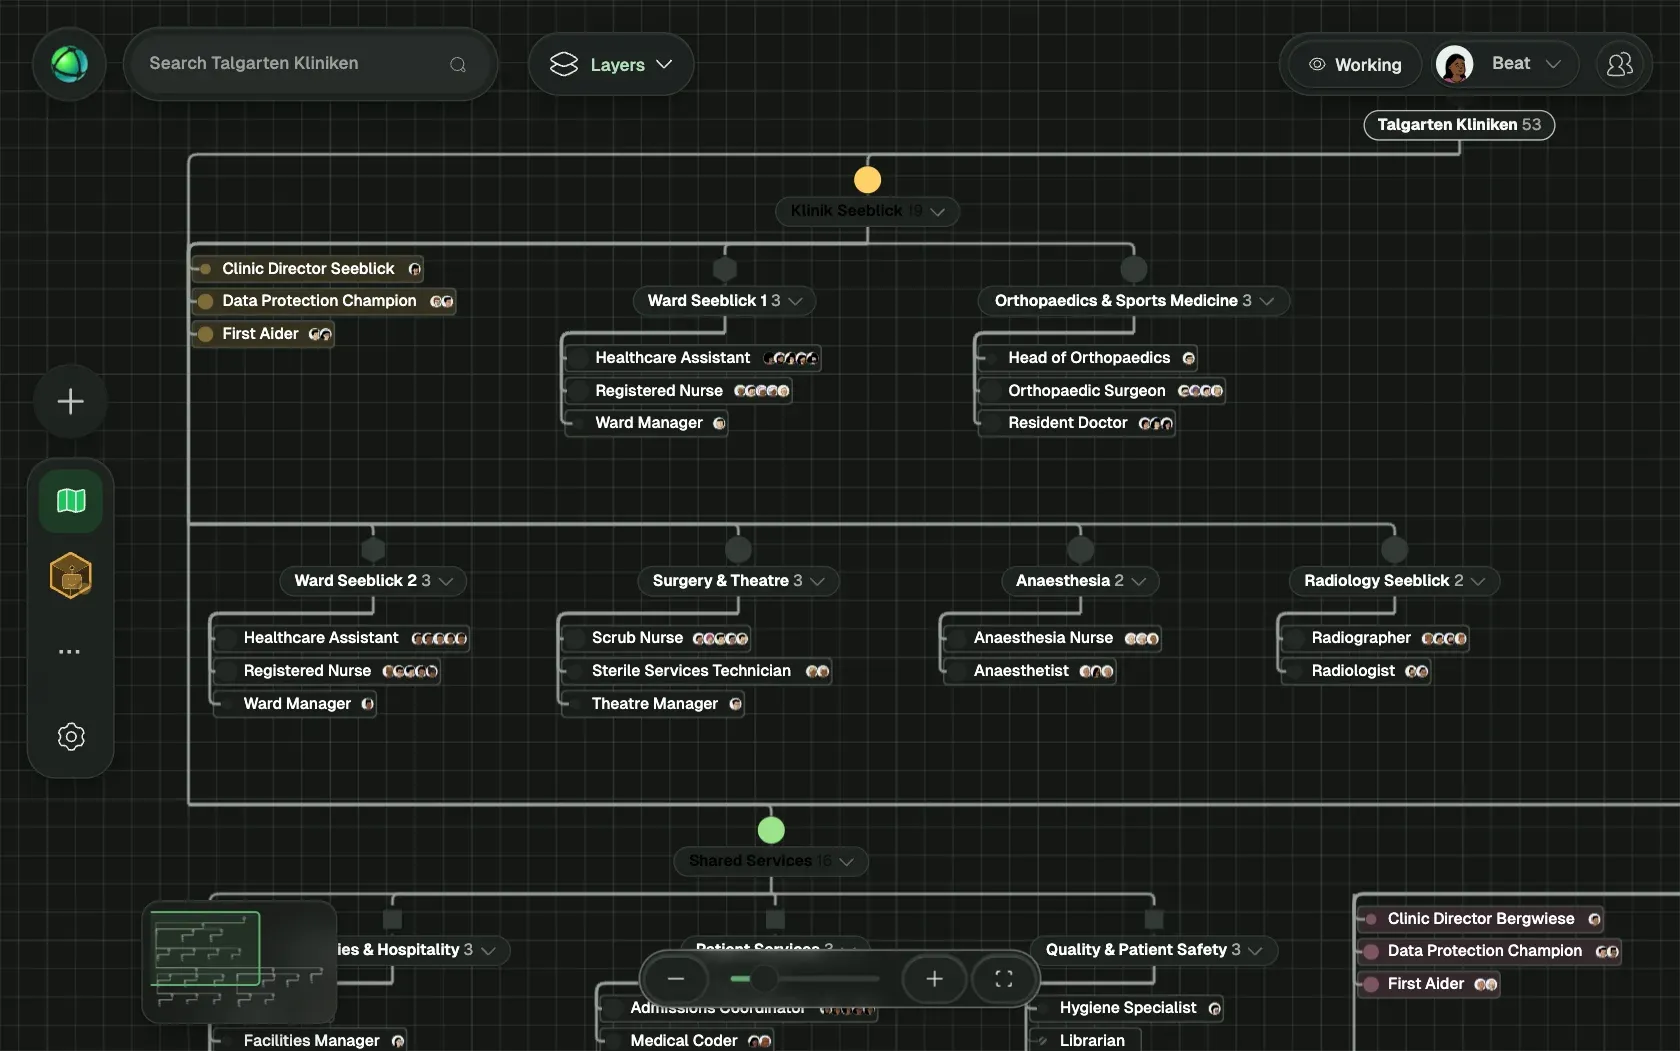
Task: Open Quality & Patient Safety group
Action: (x=1154, y=950)
